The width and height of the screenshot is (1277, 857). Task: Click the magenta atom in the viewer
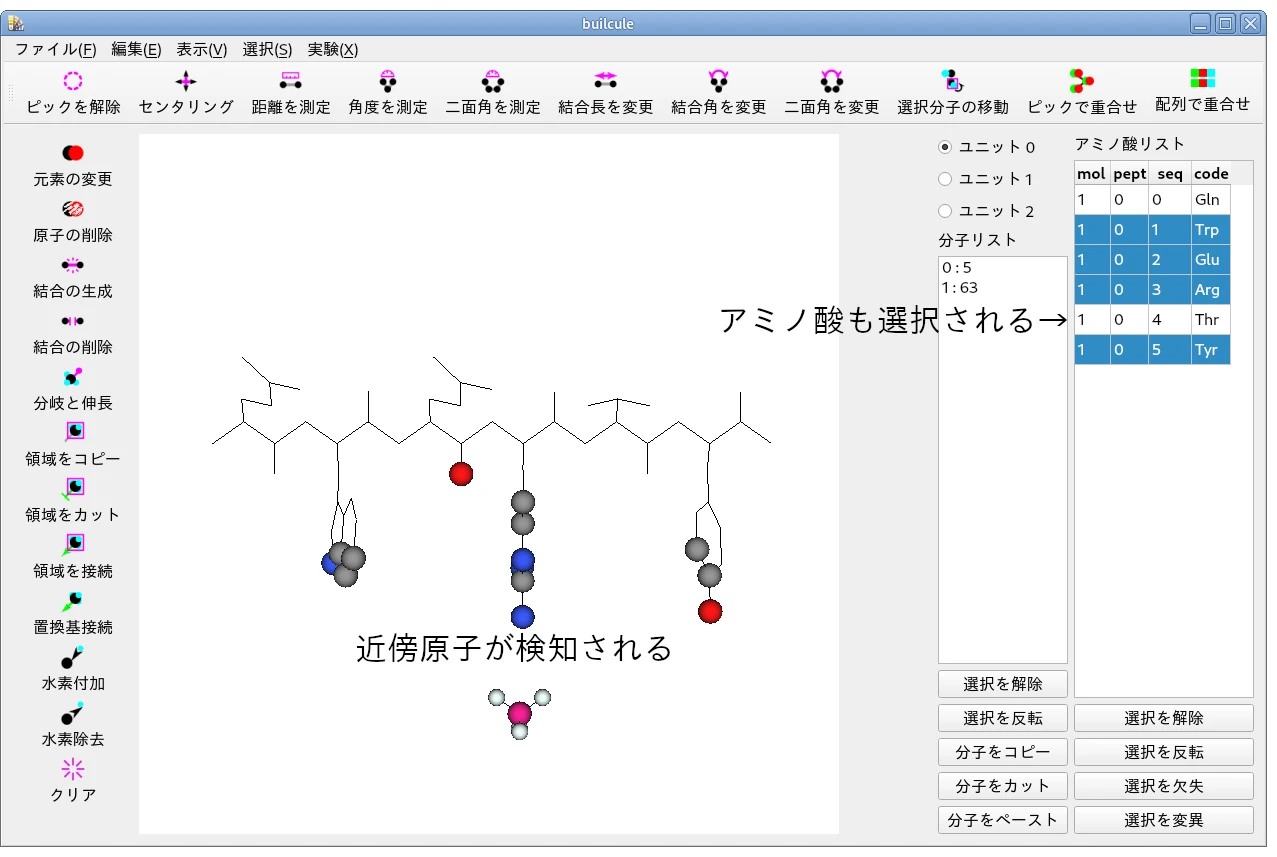[x=519, y=713]
